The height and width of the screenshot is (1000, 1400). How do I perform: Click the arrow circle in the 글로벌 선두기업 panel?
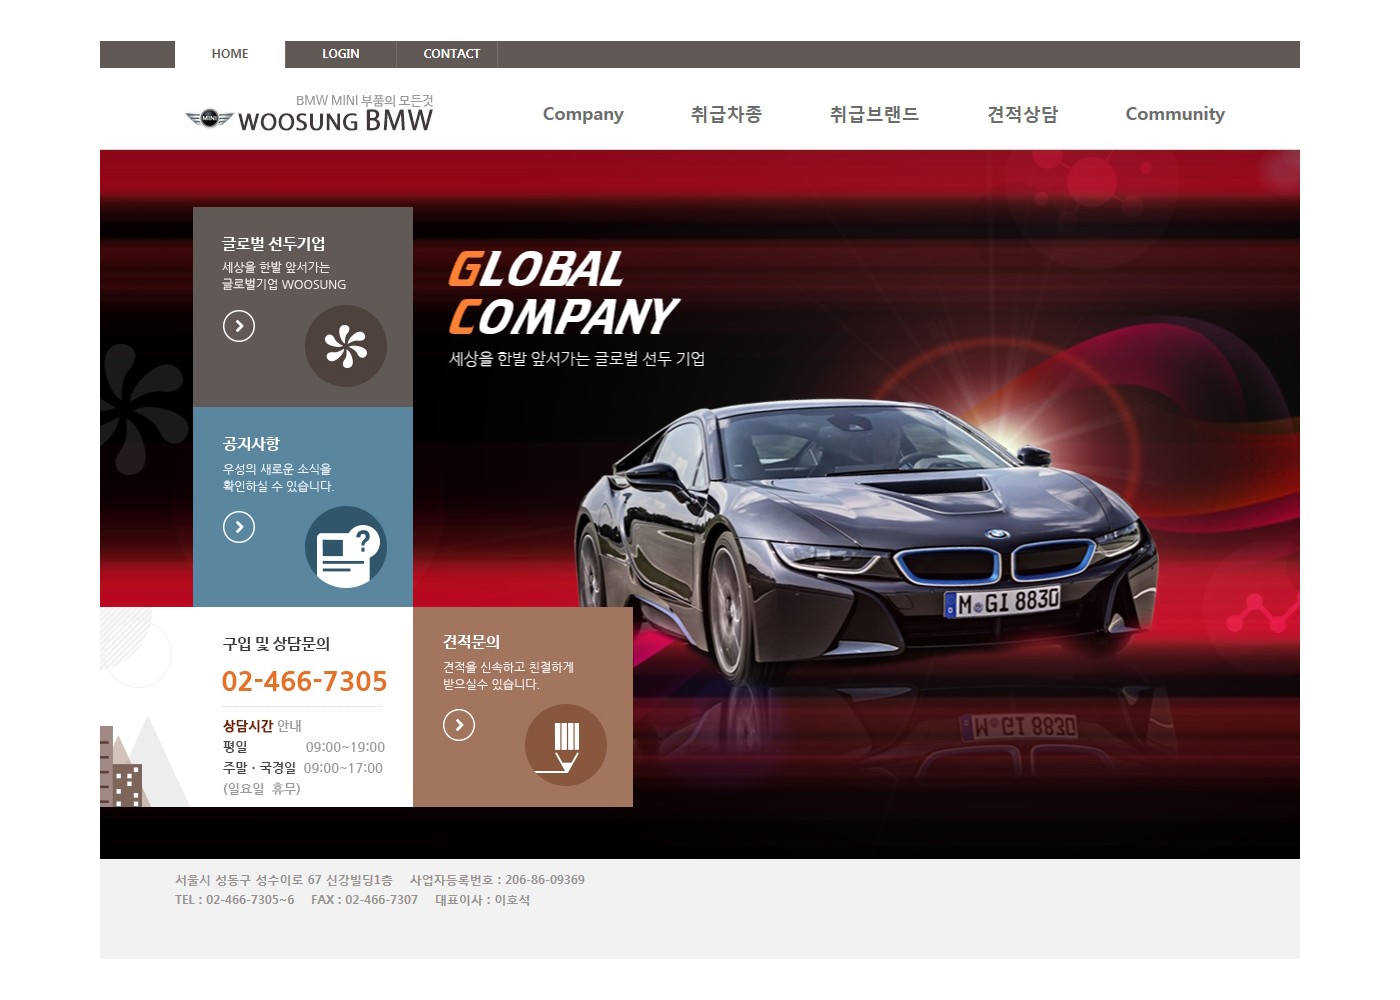click(239, 326)
